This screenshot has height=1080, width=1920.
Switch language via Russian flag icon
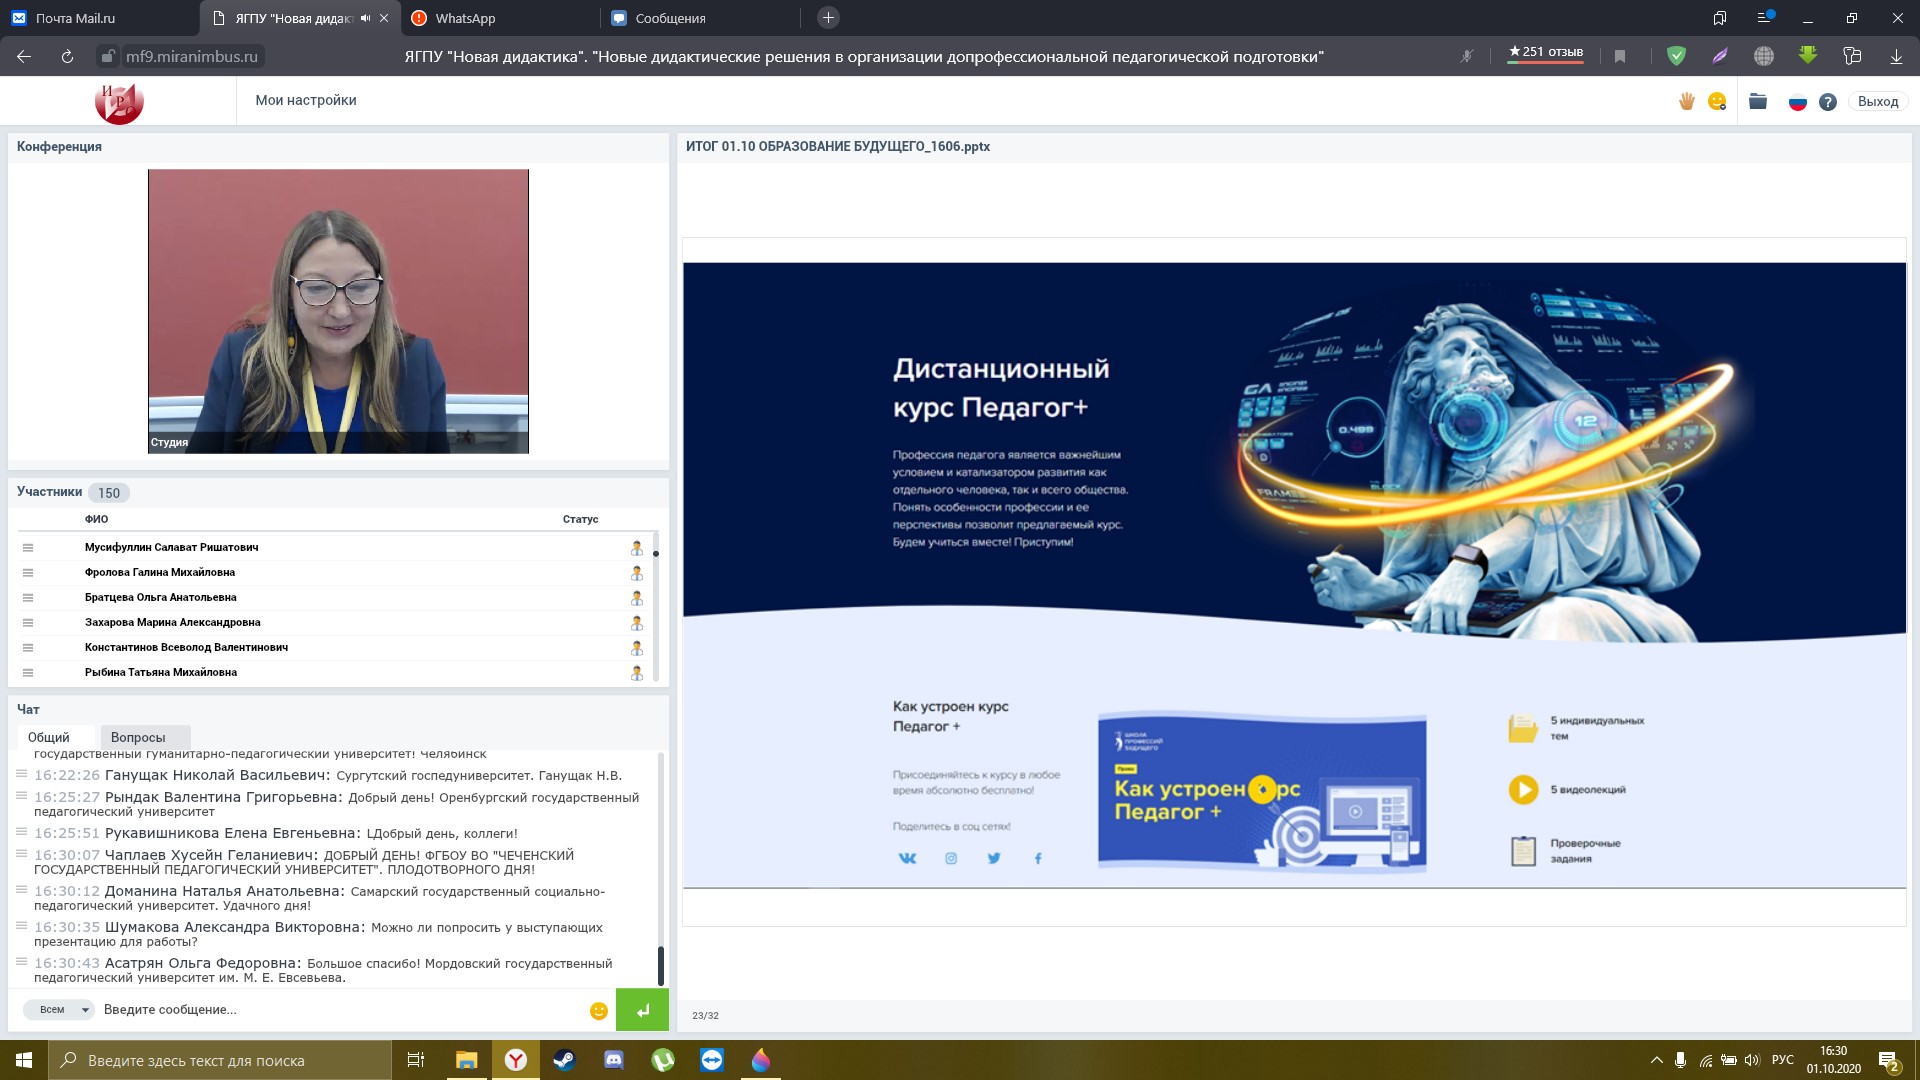(1797, 102)
